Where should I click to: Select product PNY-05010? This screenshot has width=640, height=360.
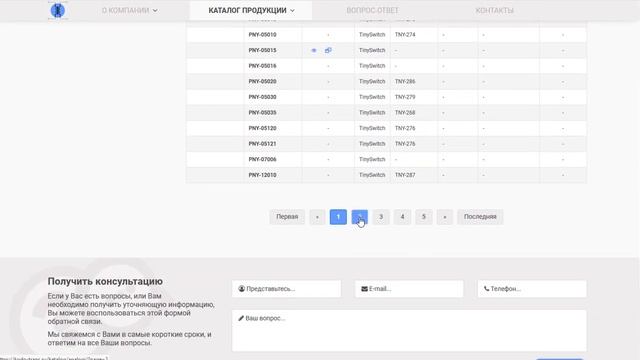(262, 35)
